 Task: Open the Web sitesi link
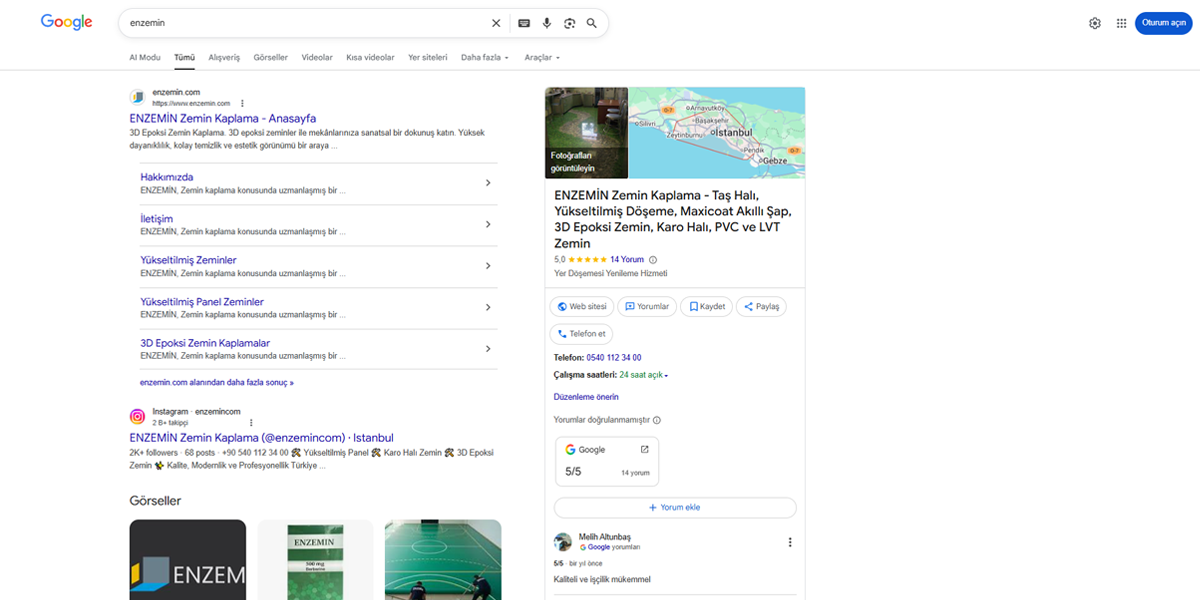coord(581,306)
